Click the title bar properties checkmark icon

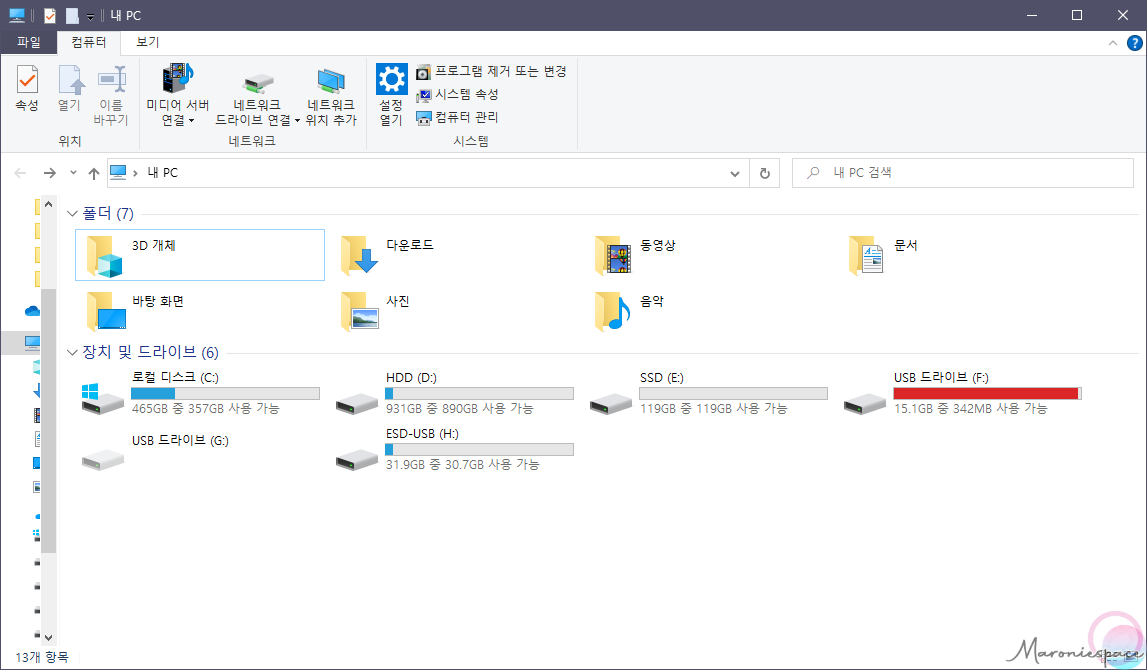tap(50, 15)
